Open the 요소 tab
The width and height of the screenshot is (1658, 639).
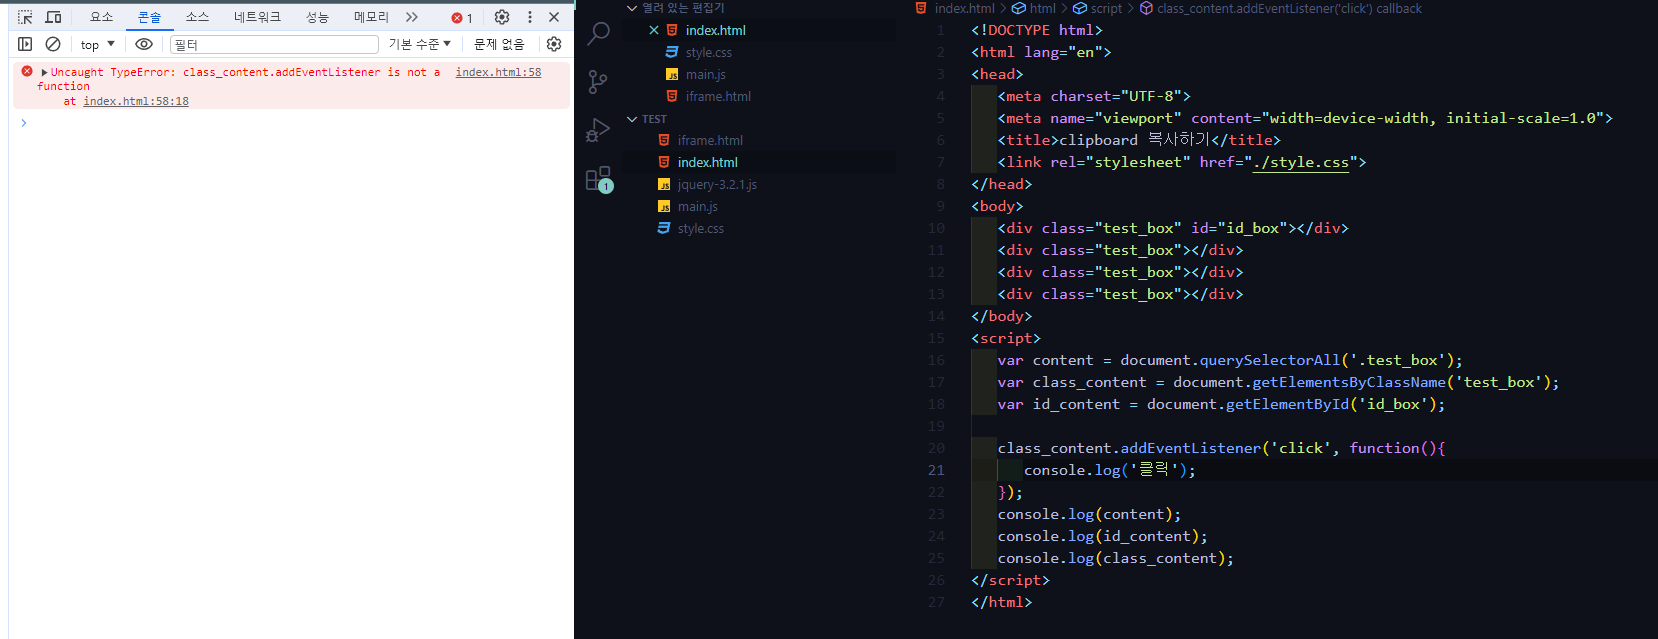pos(101,17)
